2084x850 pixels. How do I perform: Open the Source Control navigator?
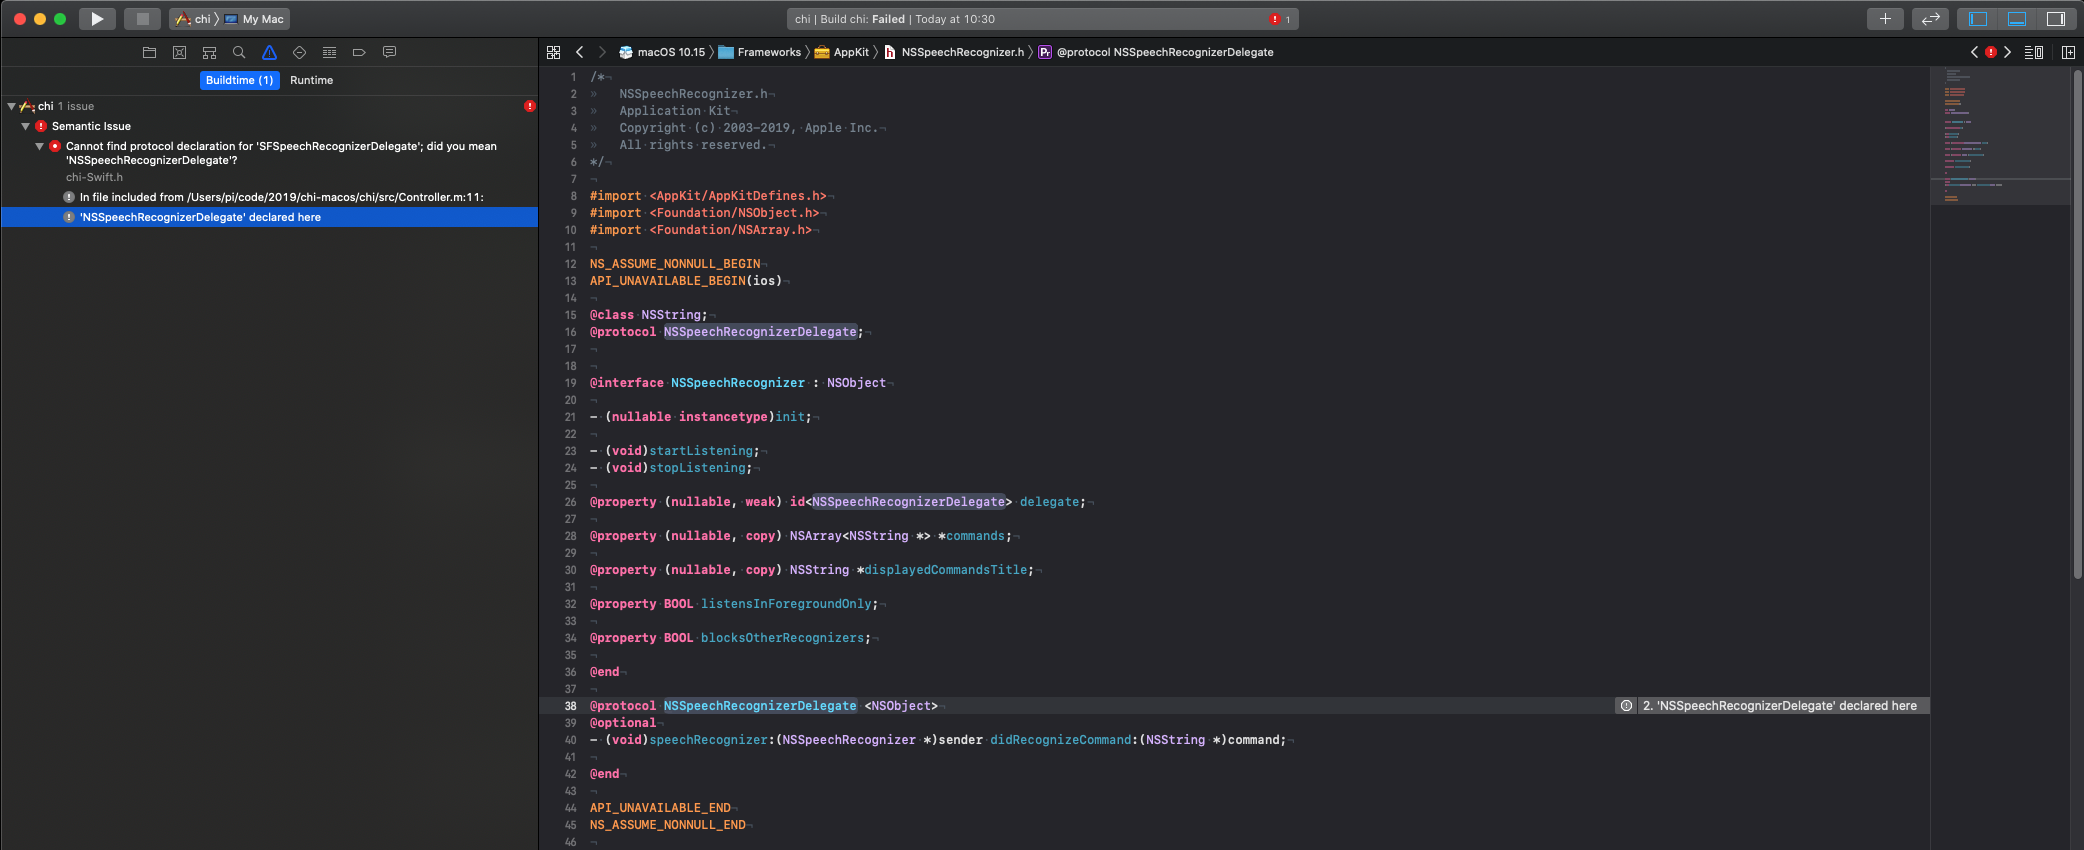click(x=179, y=52)
